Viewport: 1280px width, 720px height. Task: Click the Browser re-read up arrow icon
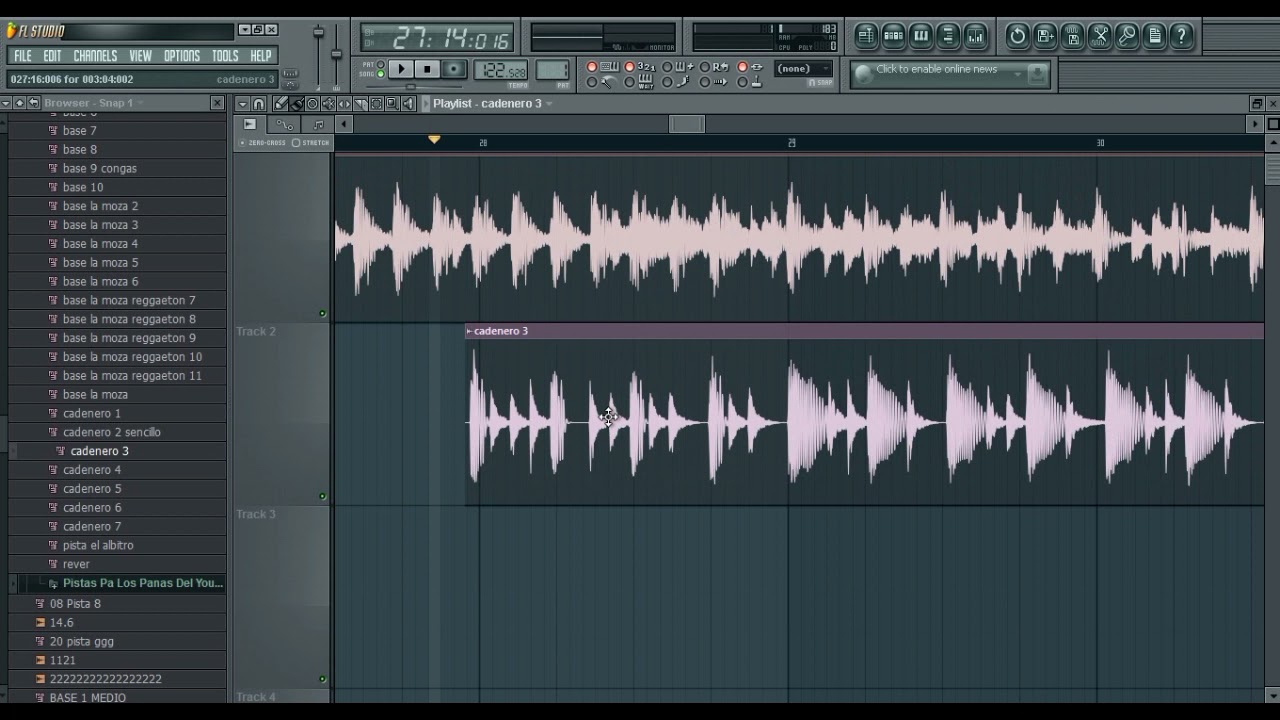click(19, 103)
